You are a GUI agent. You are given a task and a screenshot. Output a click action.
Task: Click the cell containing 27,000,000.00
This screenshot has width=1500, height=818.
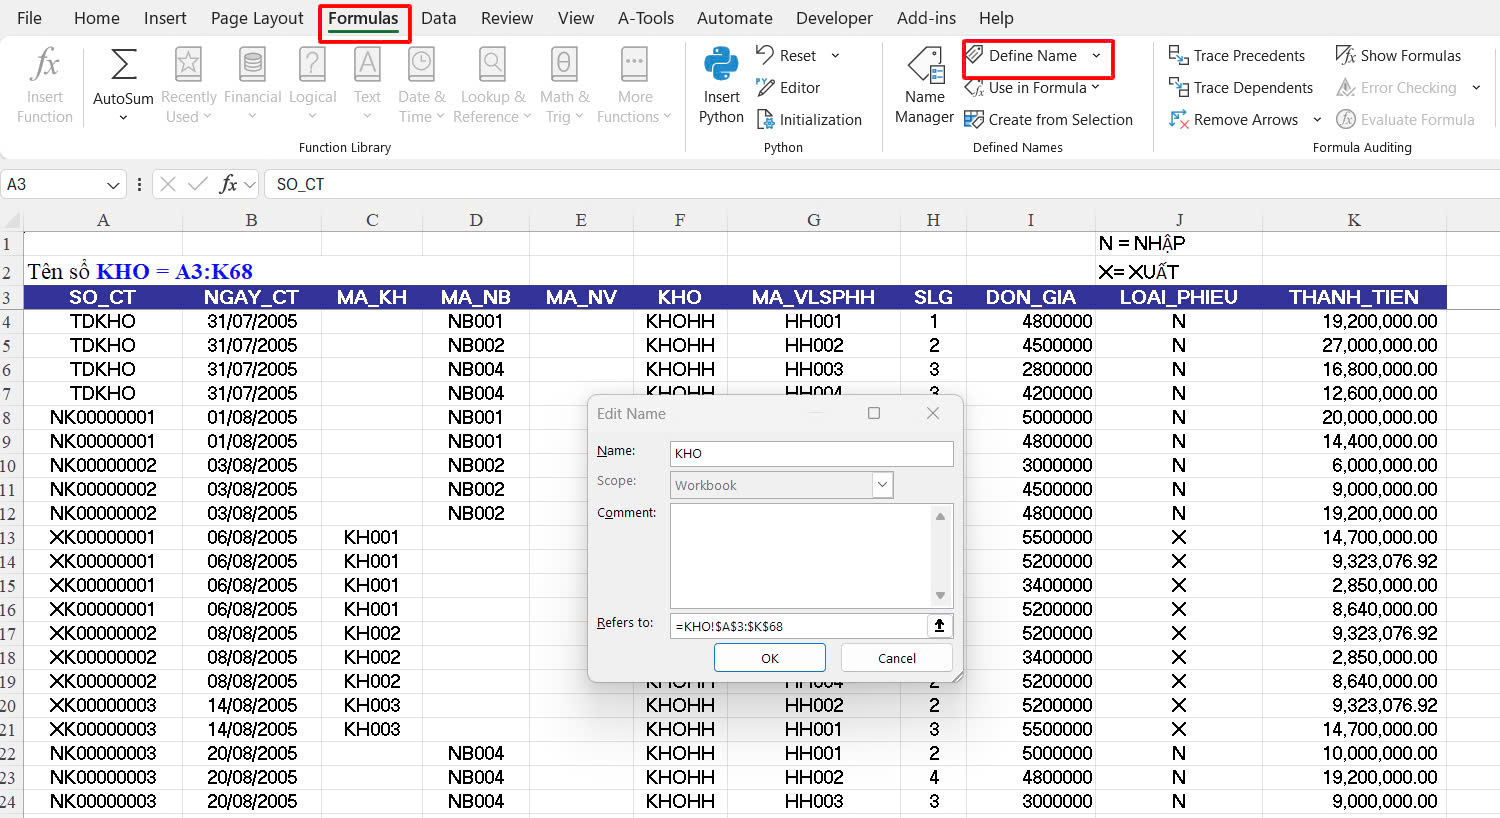(1354, 345)
